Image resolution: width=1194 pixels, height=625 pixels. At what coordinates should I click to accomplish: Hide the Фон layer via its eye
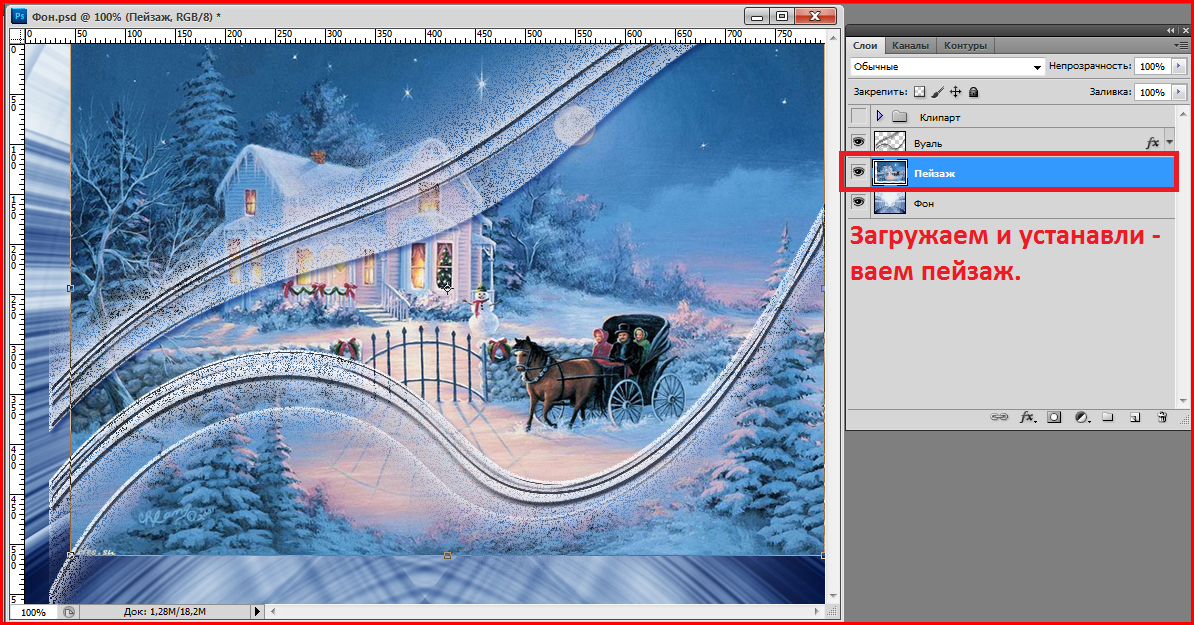(858, 202)
